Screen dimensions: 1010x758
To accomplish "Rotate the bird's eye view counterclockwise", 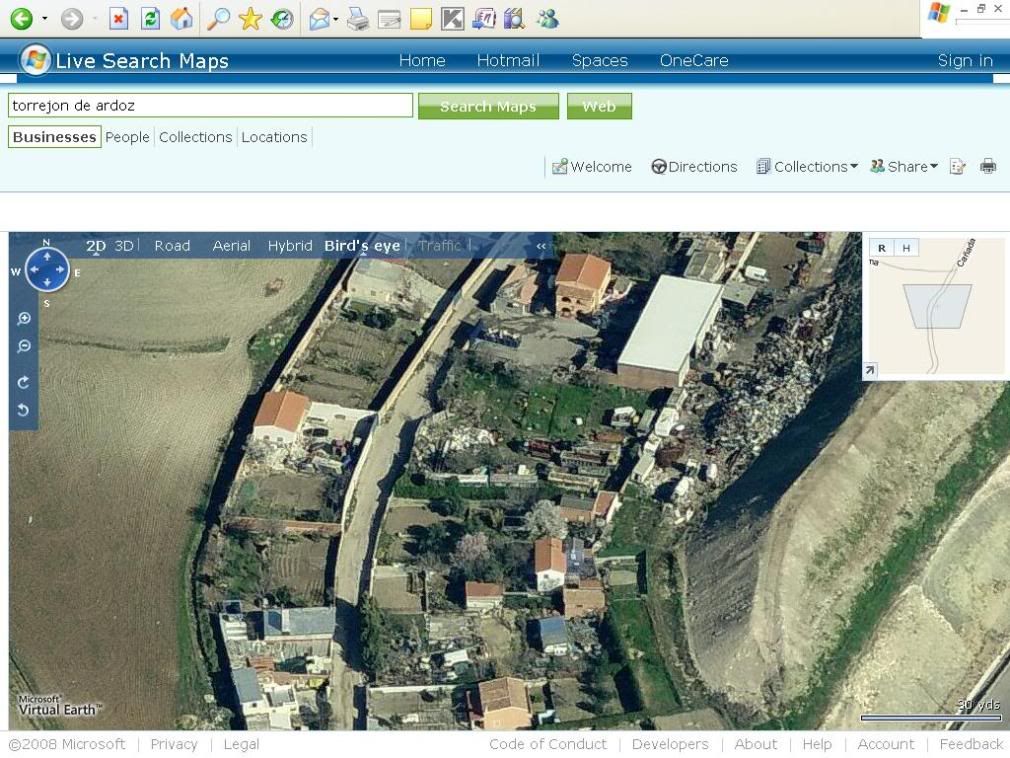I will [x=24, y=410].
